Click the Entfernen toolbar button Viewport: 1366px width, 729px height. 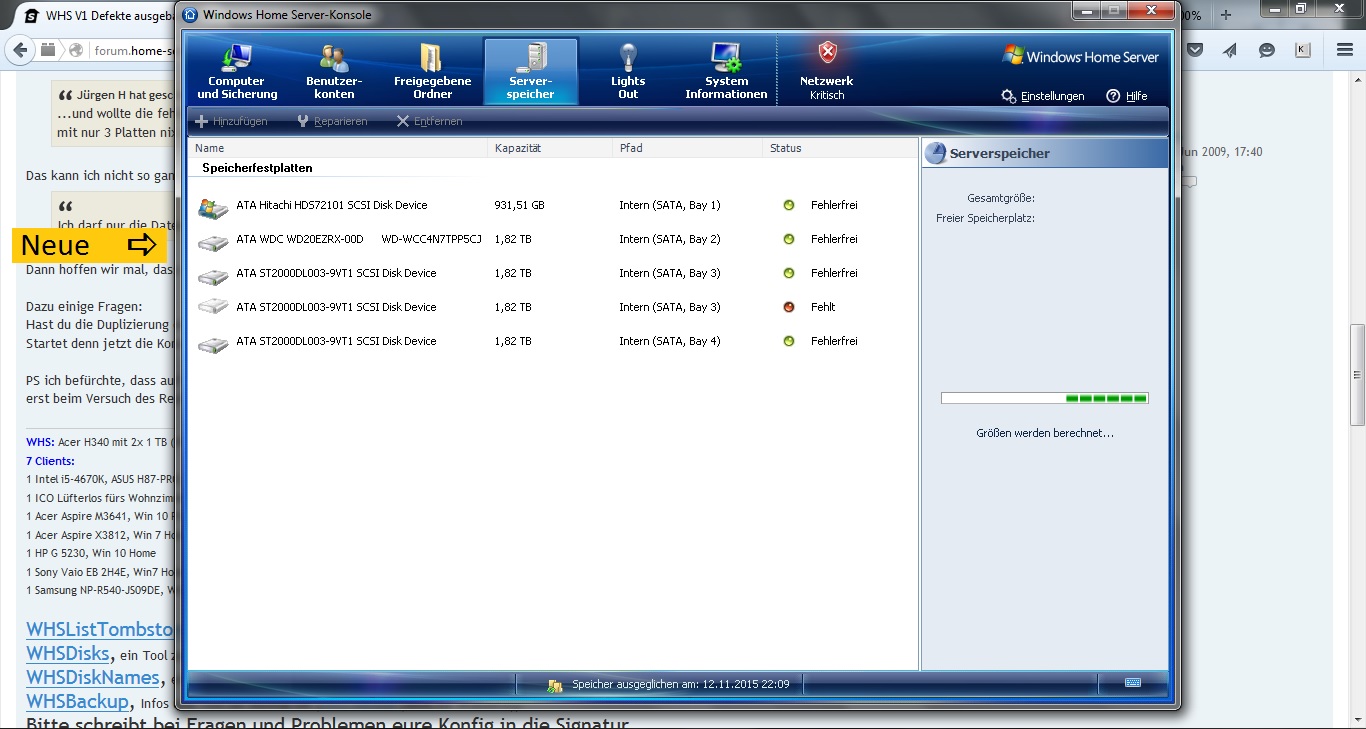(429, 121)
